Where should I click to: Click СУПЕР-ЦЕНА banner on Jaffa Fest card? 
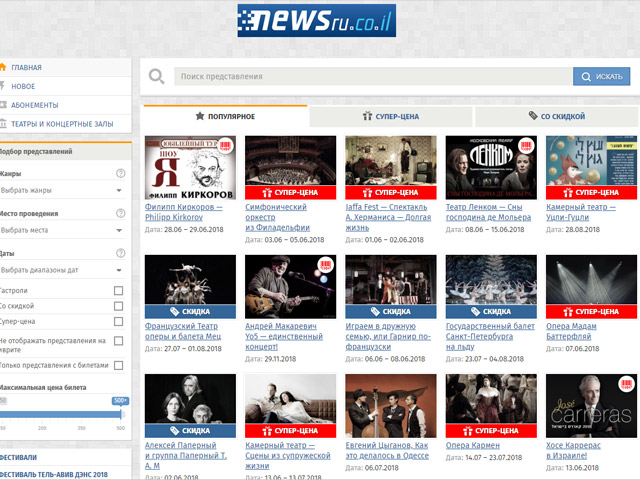[x=391, y=193]
